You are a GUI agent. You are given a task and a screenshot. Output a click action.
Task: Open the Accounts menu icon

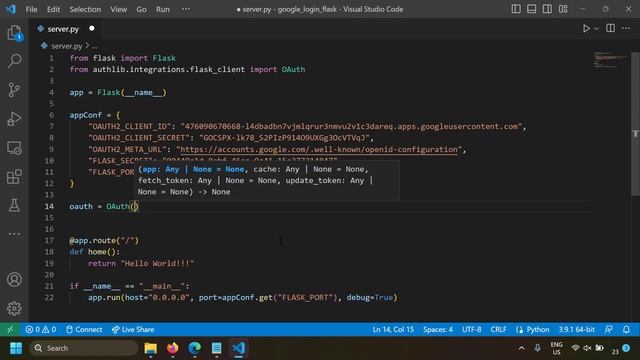point(14,280)
